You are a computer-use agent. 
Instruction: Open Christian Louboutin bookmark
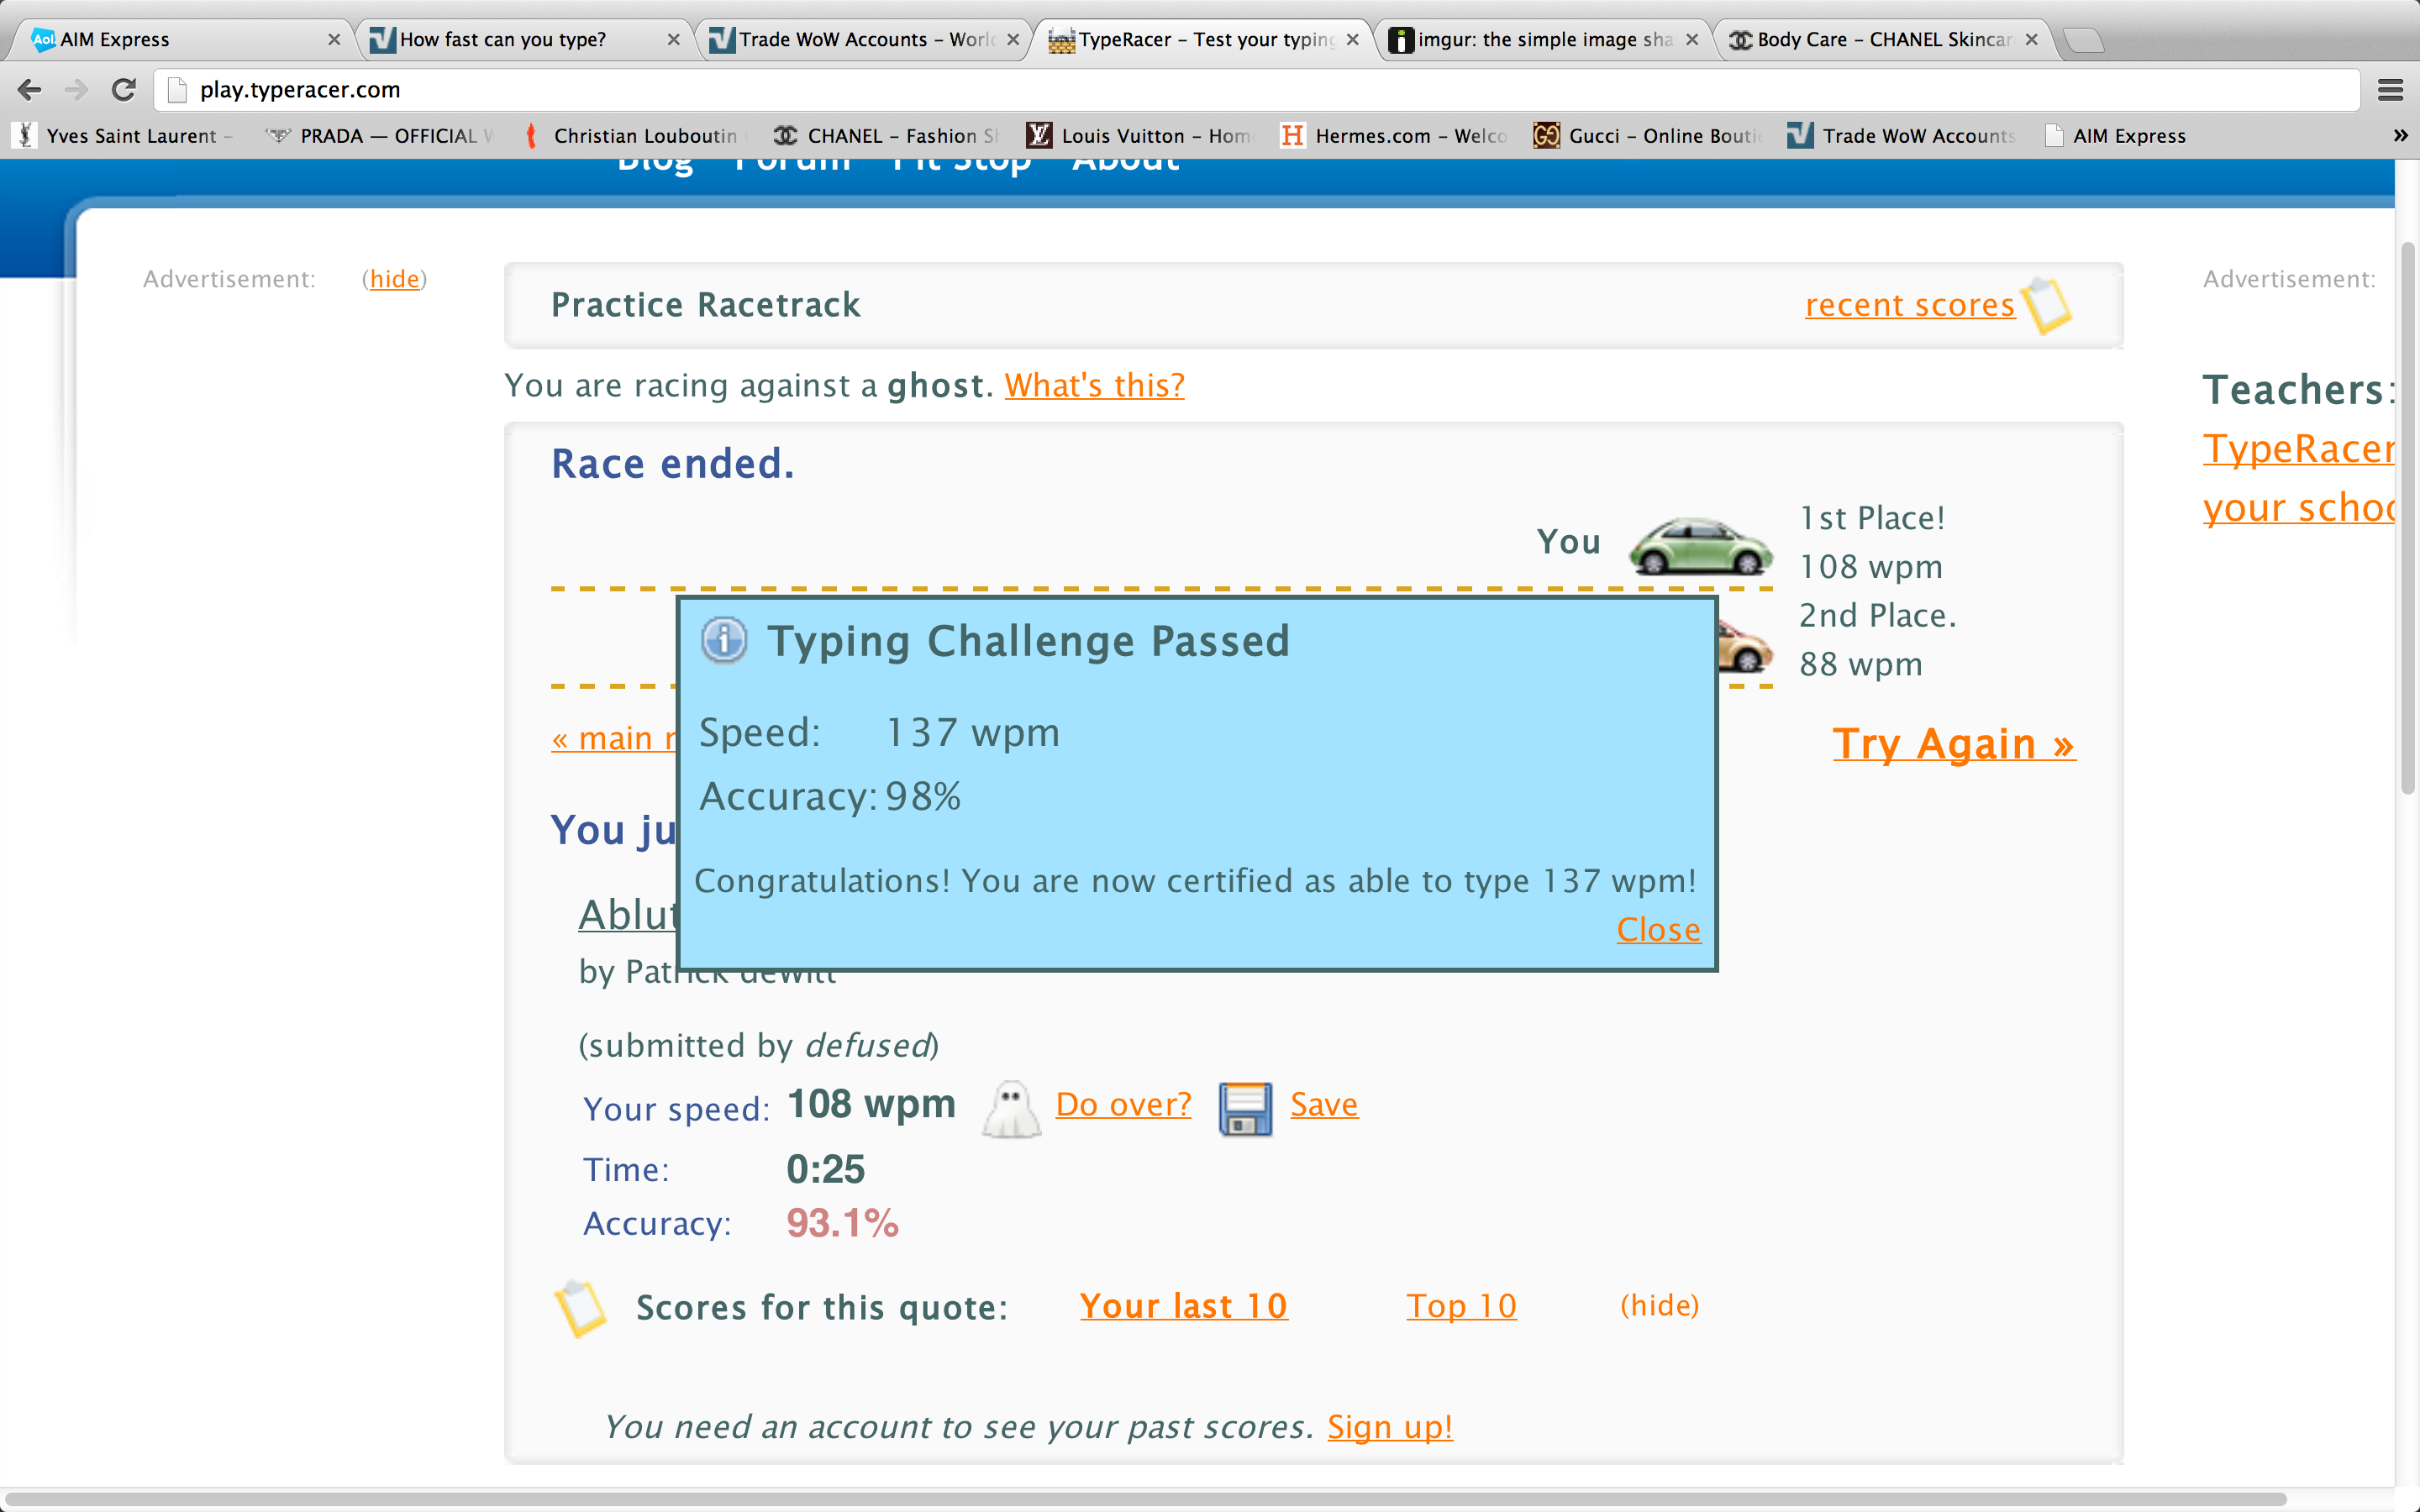pyautogui.click(x=634, y=135)
